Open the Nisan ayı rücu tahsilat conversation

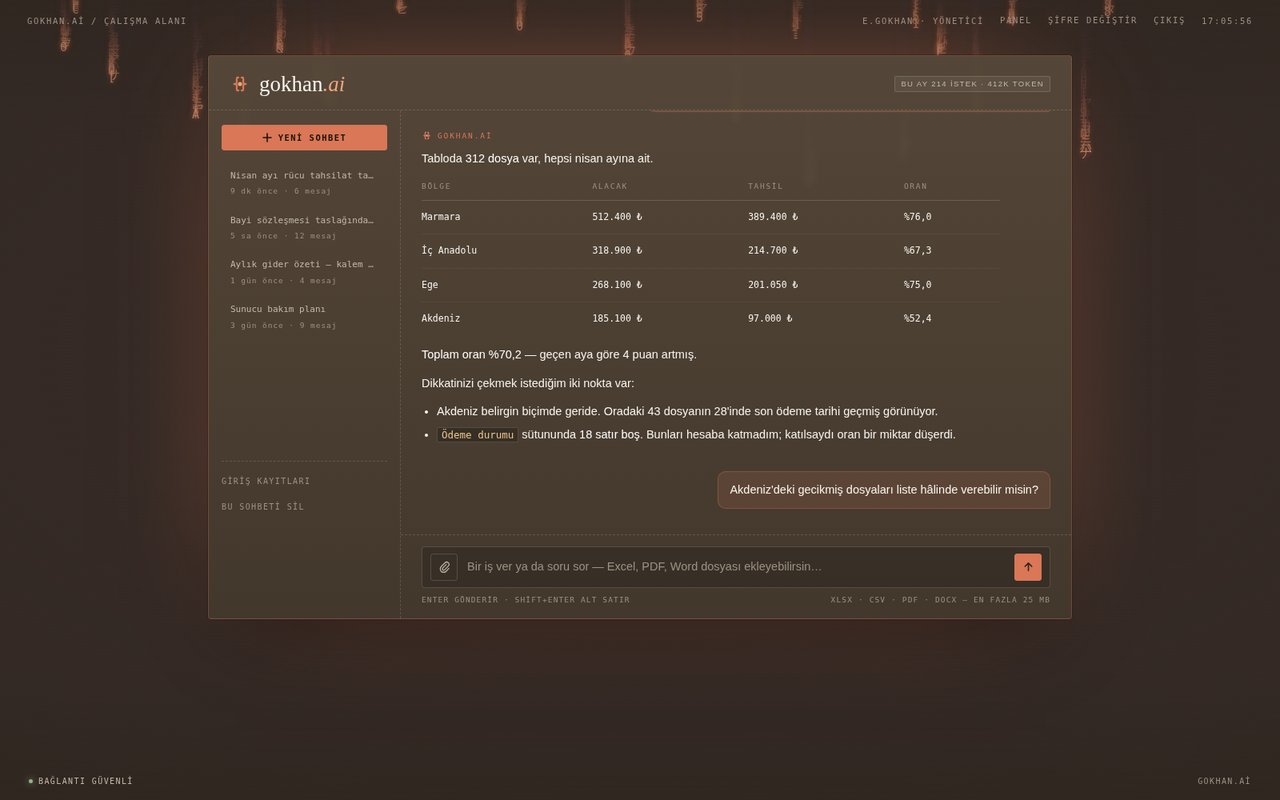click(304, 182)
